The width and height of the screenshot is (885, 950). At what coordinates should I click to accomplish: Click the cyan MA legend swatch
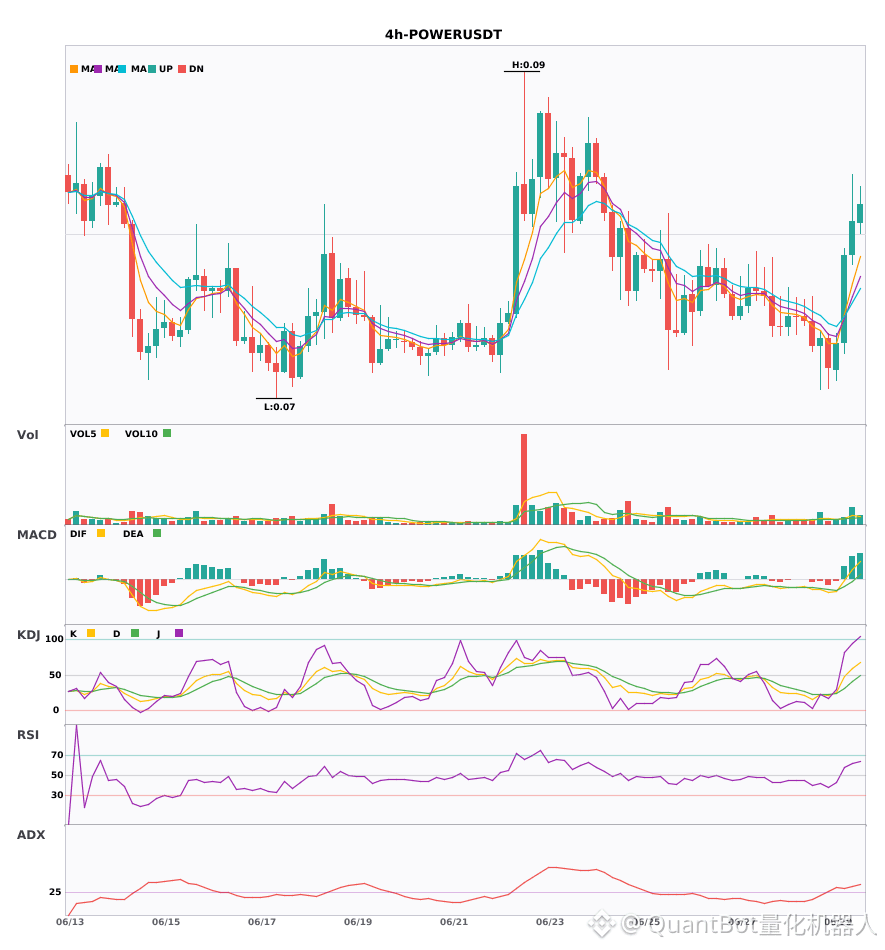click(x=122, y=69)
